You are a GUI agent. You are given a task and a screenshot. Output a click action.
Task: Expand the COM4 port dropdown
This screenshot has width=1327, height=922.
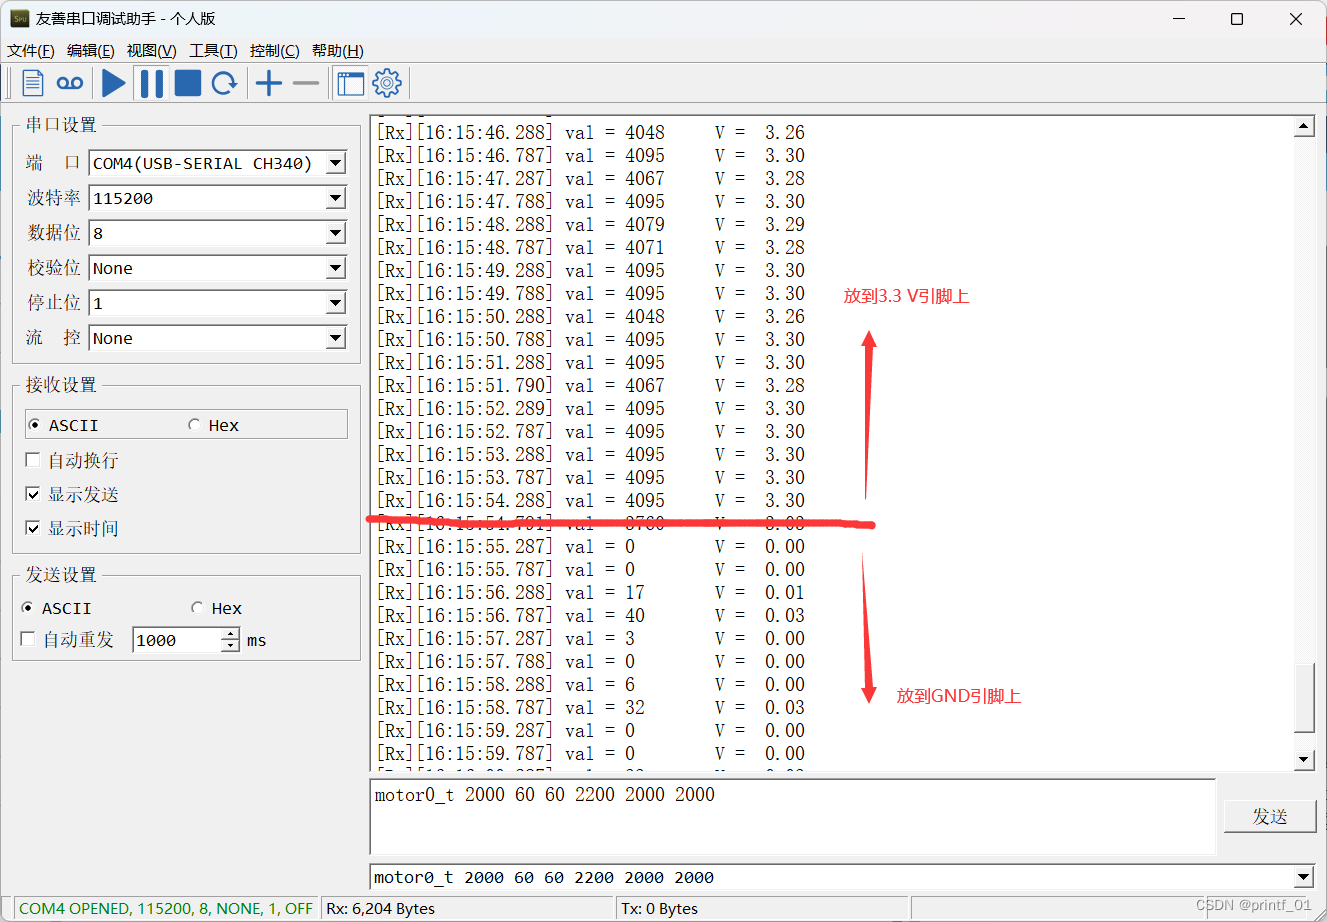tap(336, 163)
